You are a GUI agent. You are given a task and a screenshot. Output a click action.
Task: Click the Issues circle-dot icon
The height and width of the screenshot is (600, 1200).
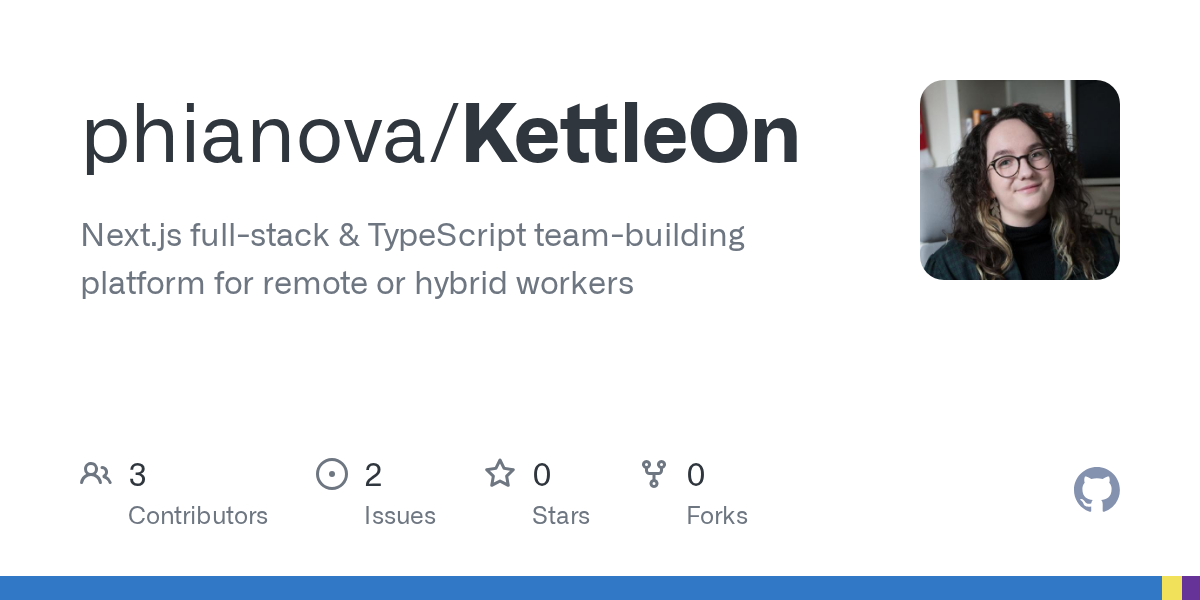point(332,474)
